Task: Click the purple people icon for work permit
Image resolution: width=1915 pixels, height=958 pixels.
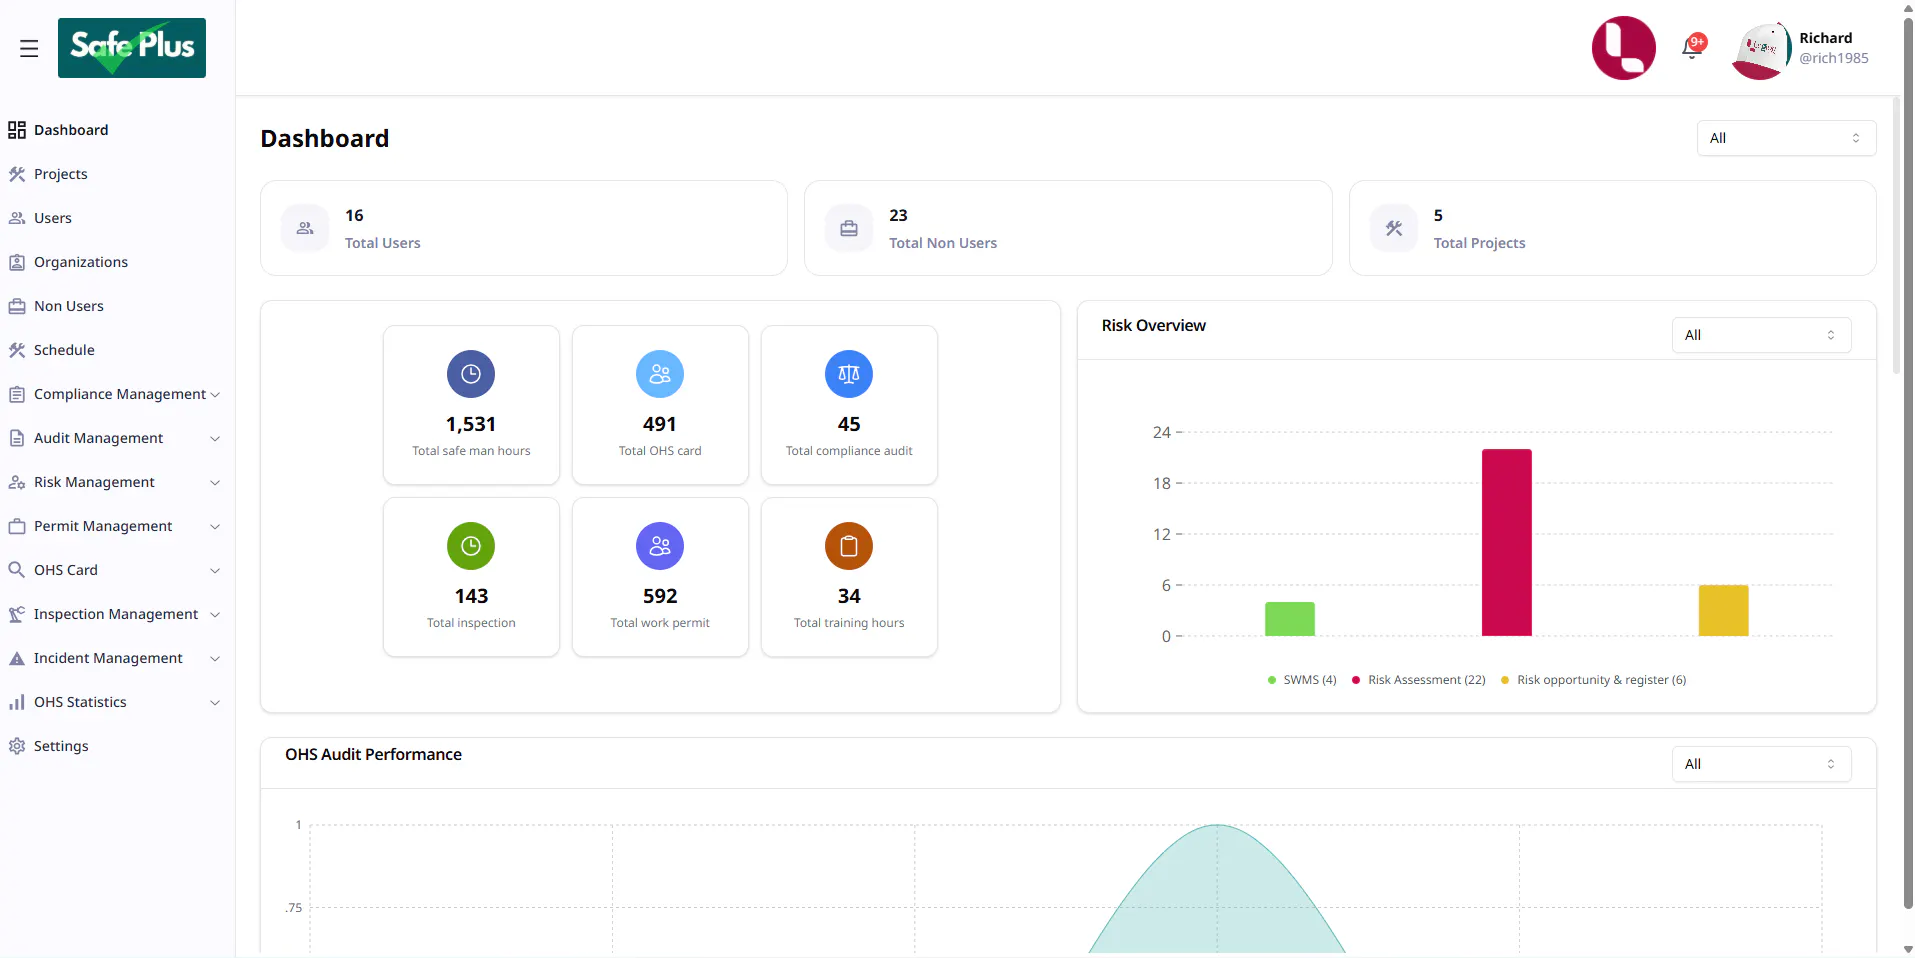Action: 660,546
